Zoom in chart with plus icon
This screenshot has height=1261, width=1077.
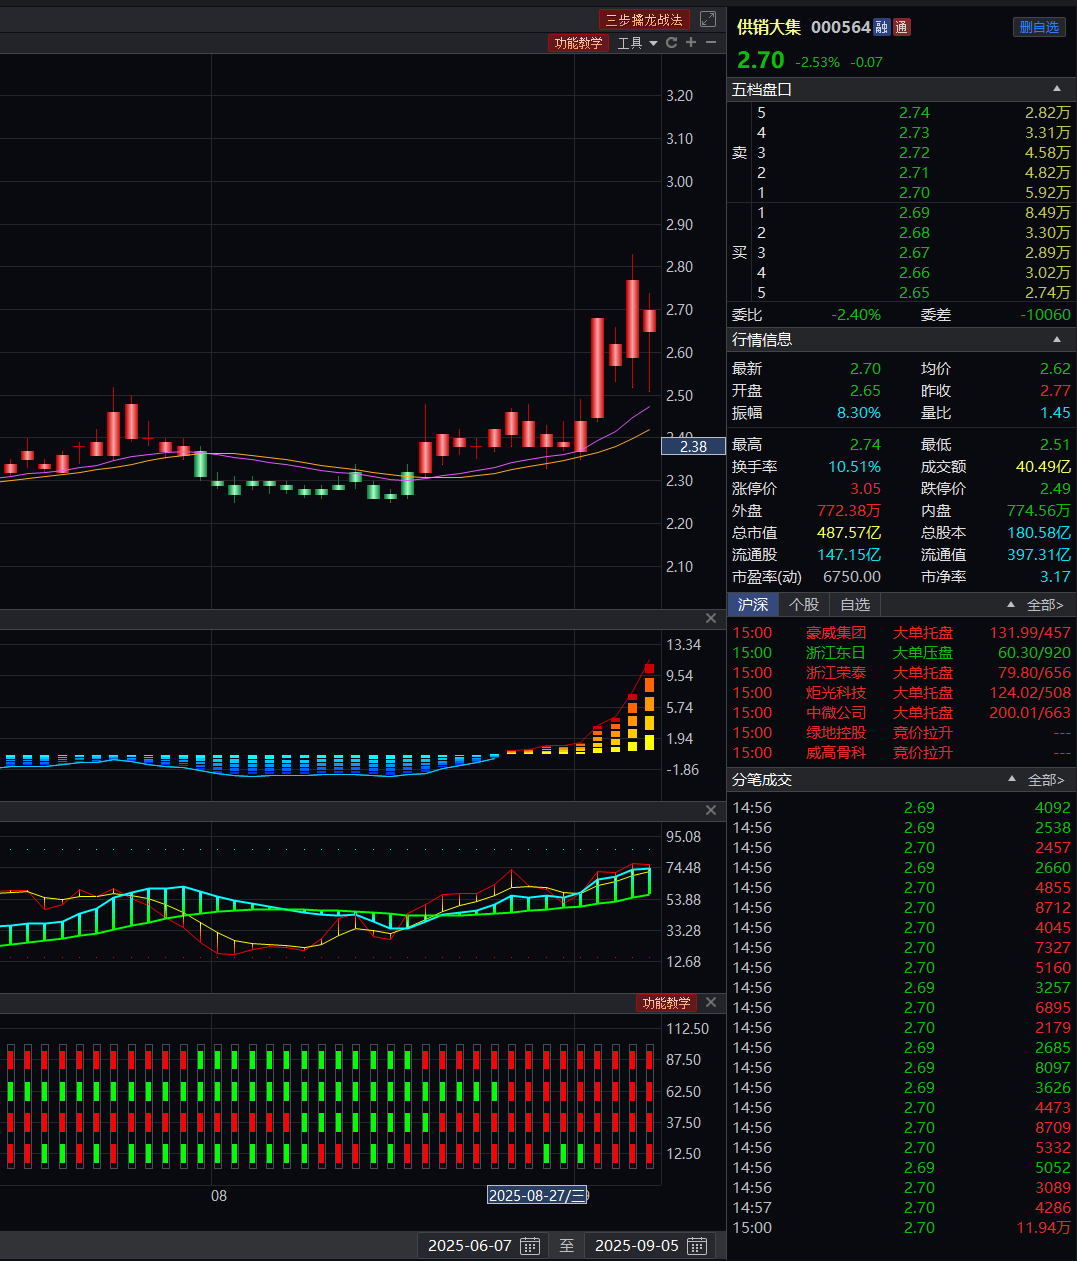coord(691,43)
